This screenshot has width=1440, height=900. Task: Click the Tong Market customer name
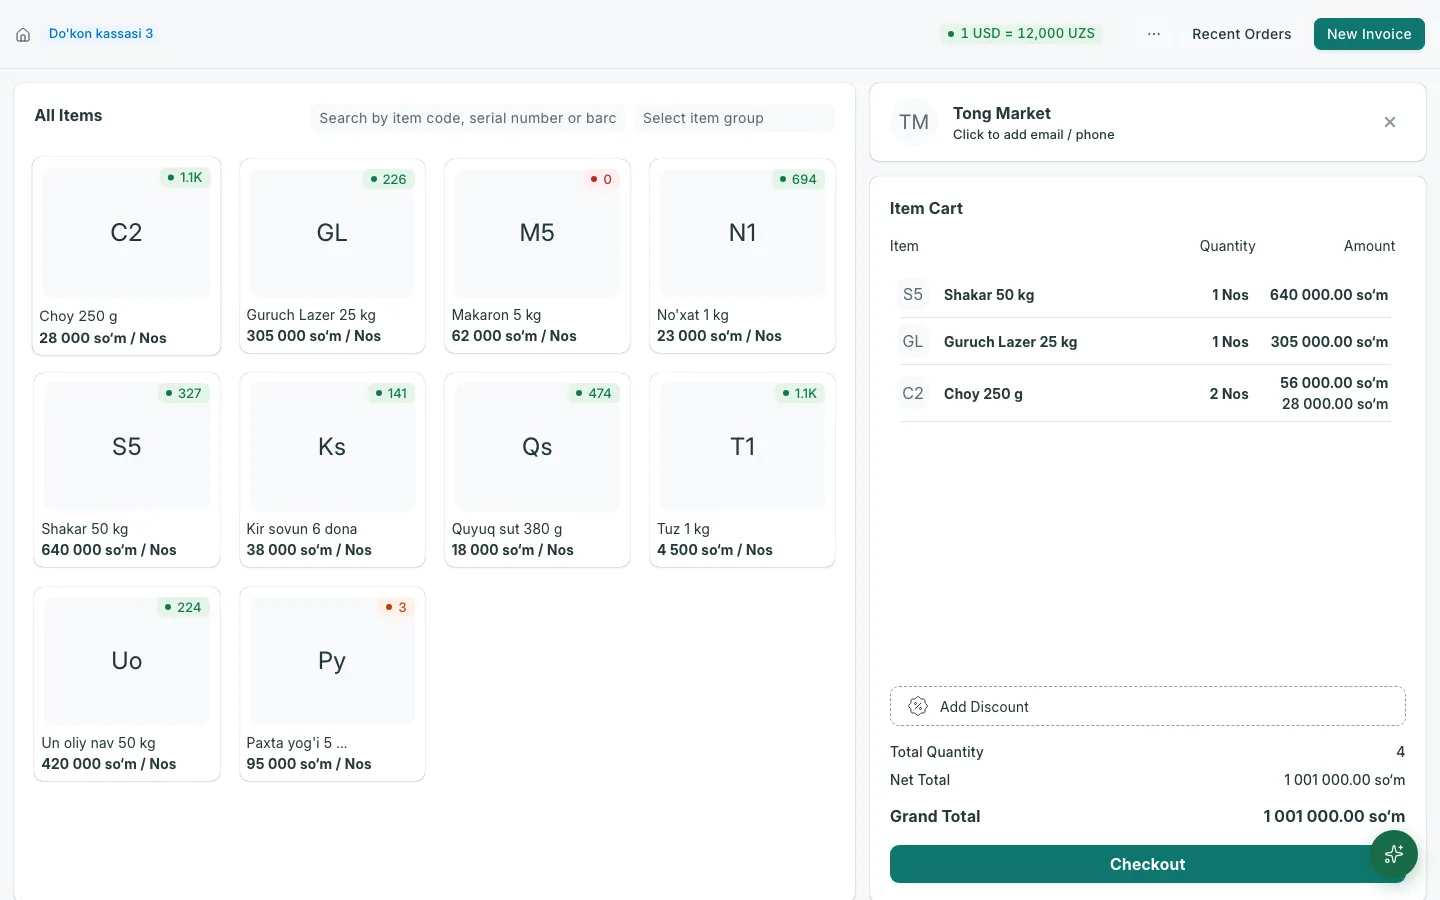[x=1001, y=114]
